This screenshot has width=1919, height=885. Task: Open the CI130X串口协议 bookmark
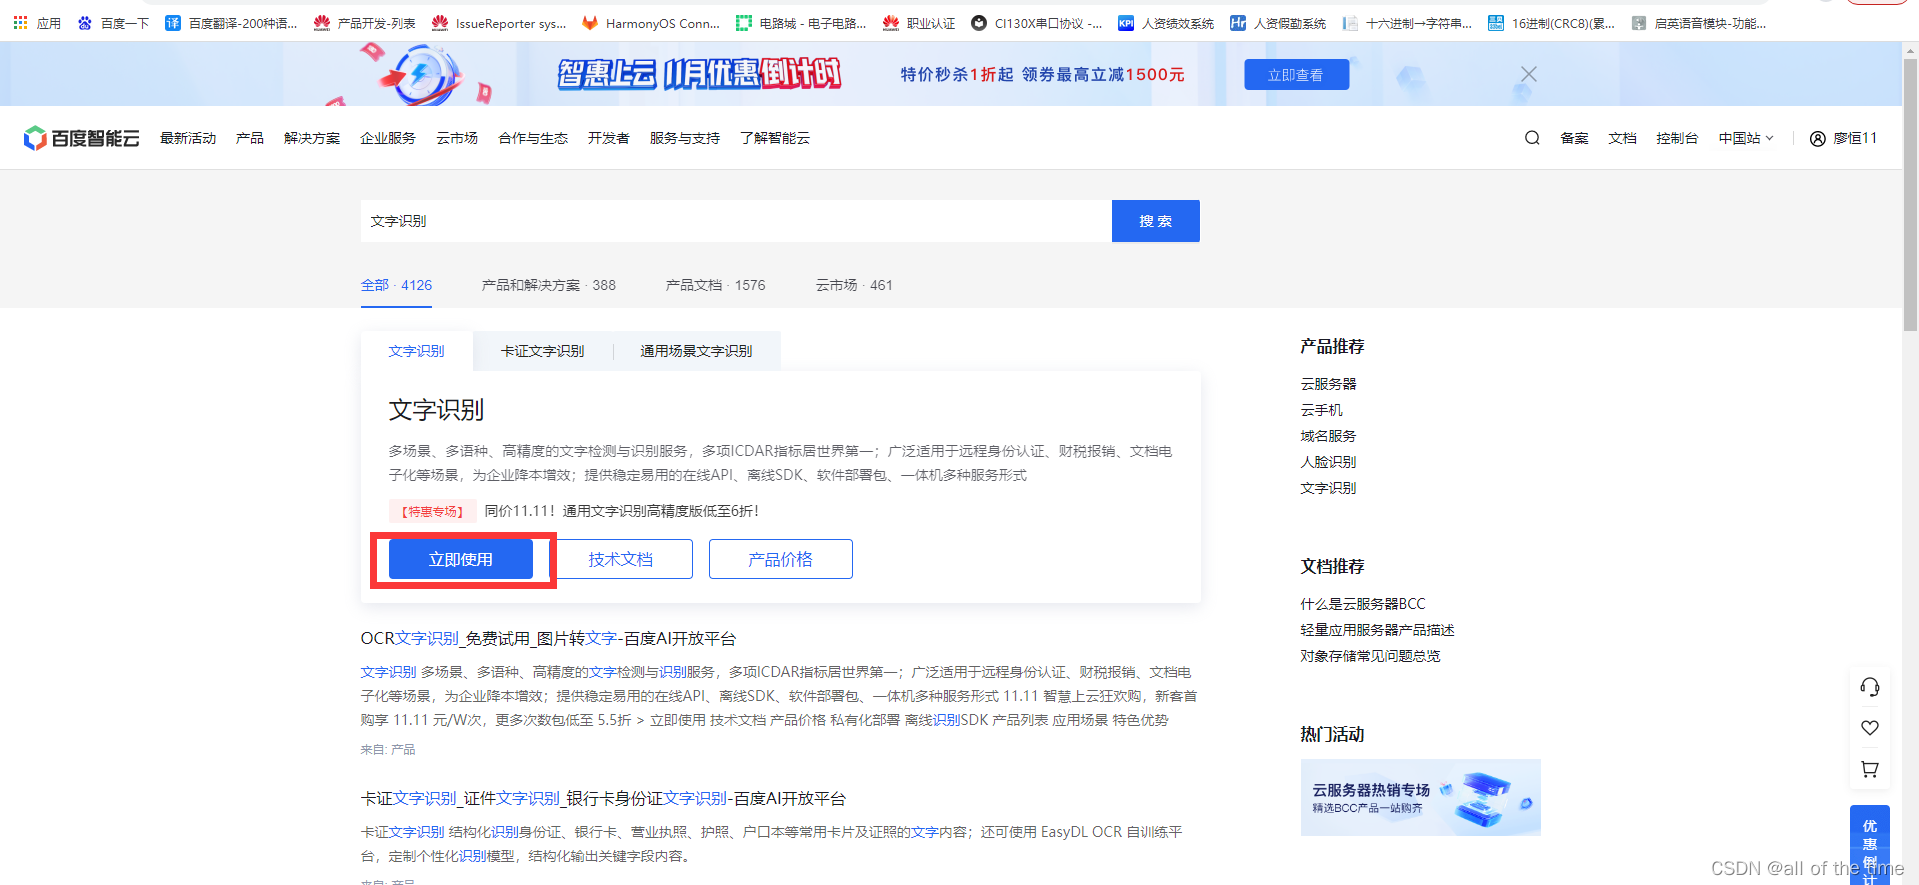[x=1037, y=23]
